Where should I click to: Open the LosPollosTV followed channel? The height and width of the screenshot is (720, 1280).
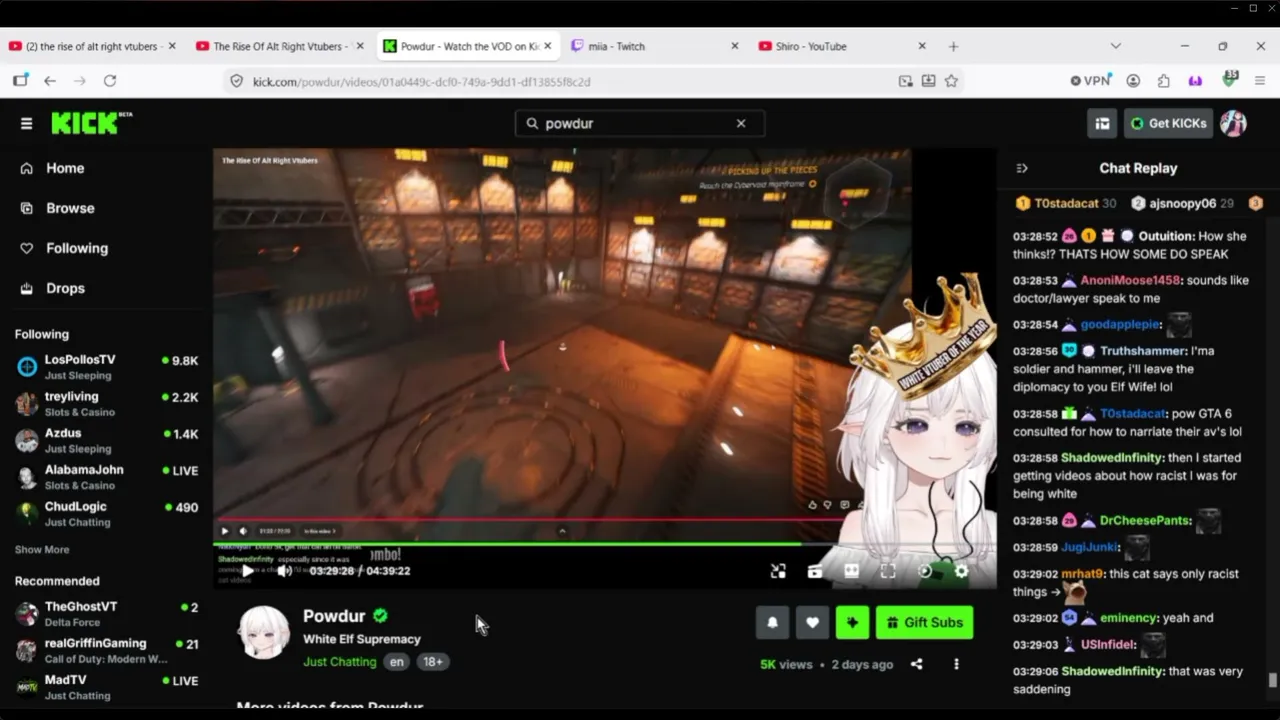[106, 367]
